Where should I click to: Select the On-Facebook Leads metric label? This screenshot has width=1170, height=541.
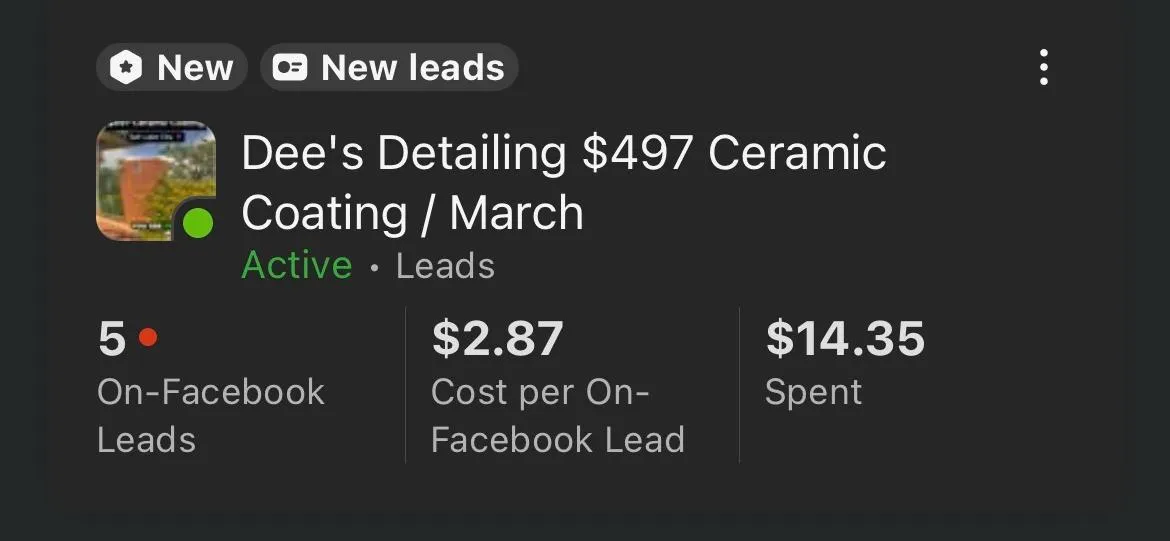point(211,416)
